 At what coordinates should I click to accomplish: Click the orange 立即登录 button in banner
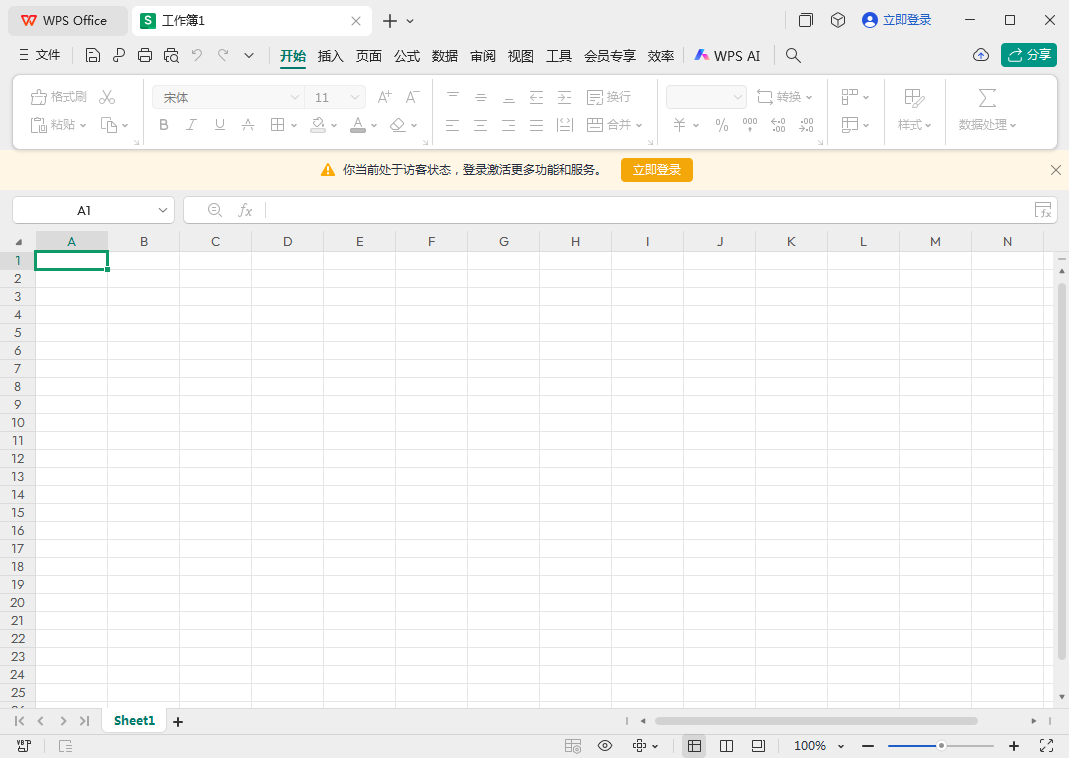[x=656, y=170]
